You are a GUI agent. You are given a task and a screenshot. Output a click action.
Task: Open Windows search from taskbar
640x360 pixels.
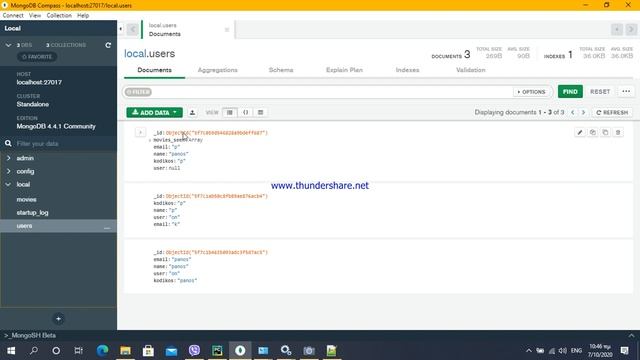click(x=34, y=351)
